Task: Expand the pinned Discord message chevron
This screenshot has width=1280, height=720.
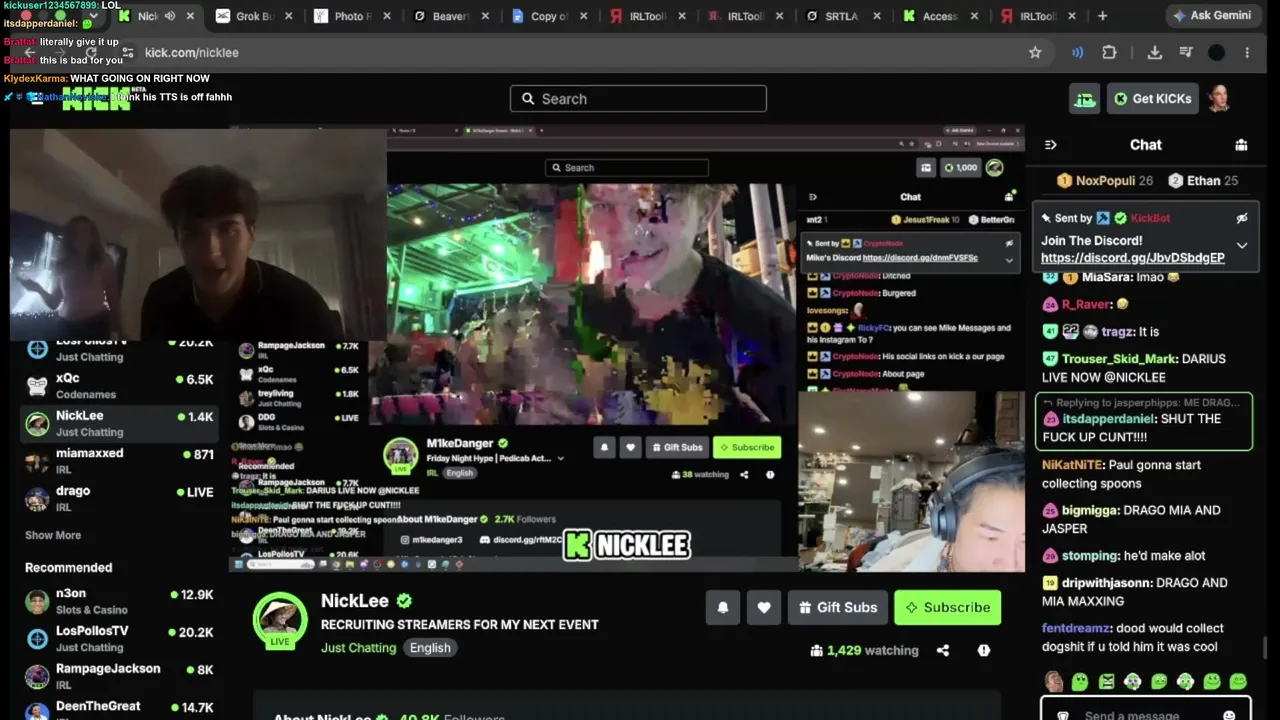Action: (x=1242, y=246)
